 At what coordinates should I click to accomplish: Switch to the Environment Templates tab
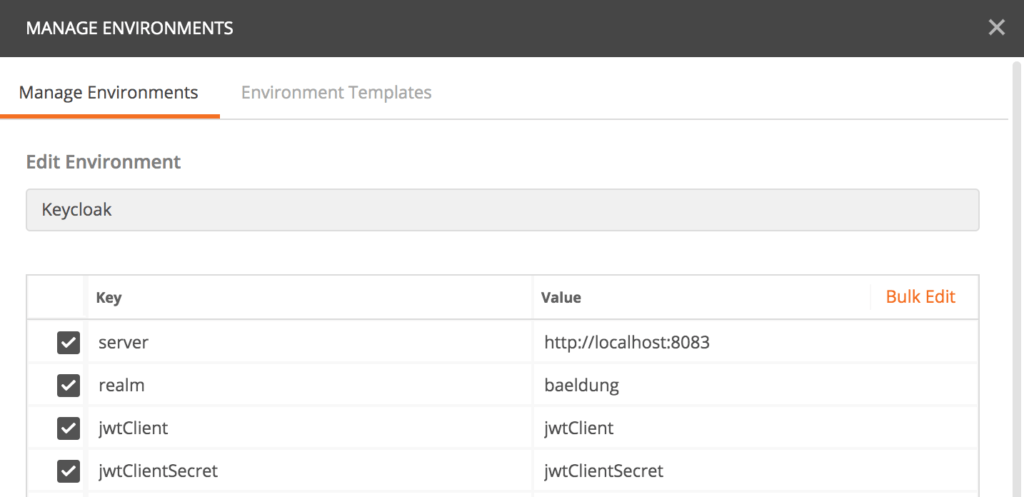point(336,92)
